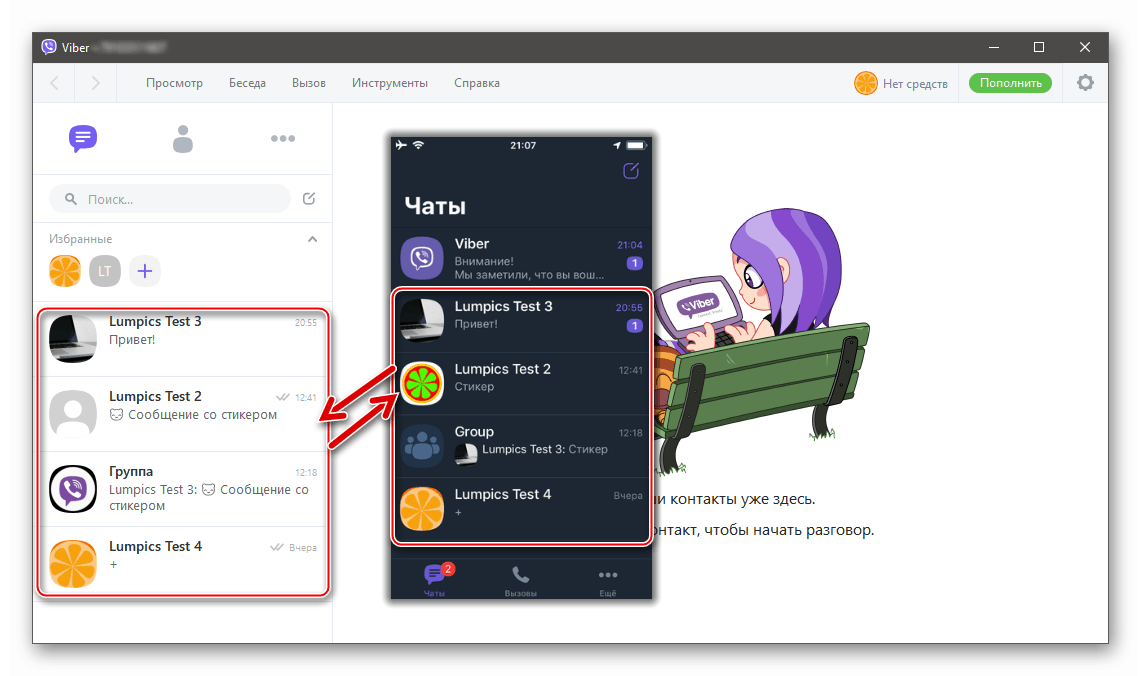1141x676 pixels.
Task: Click the forward navigation chevron arrow
Action: (x=95, y=83)
